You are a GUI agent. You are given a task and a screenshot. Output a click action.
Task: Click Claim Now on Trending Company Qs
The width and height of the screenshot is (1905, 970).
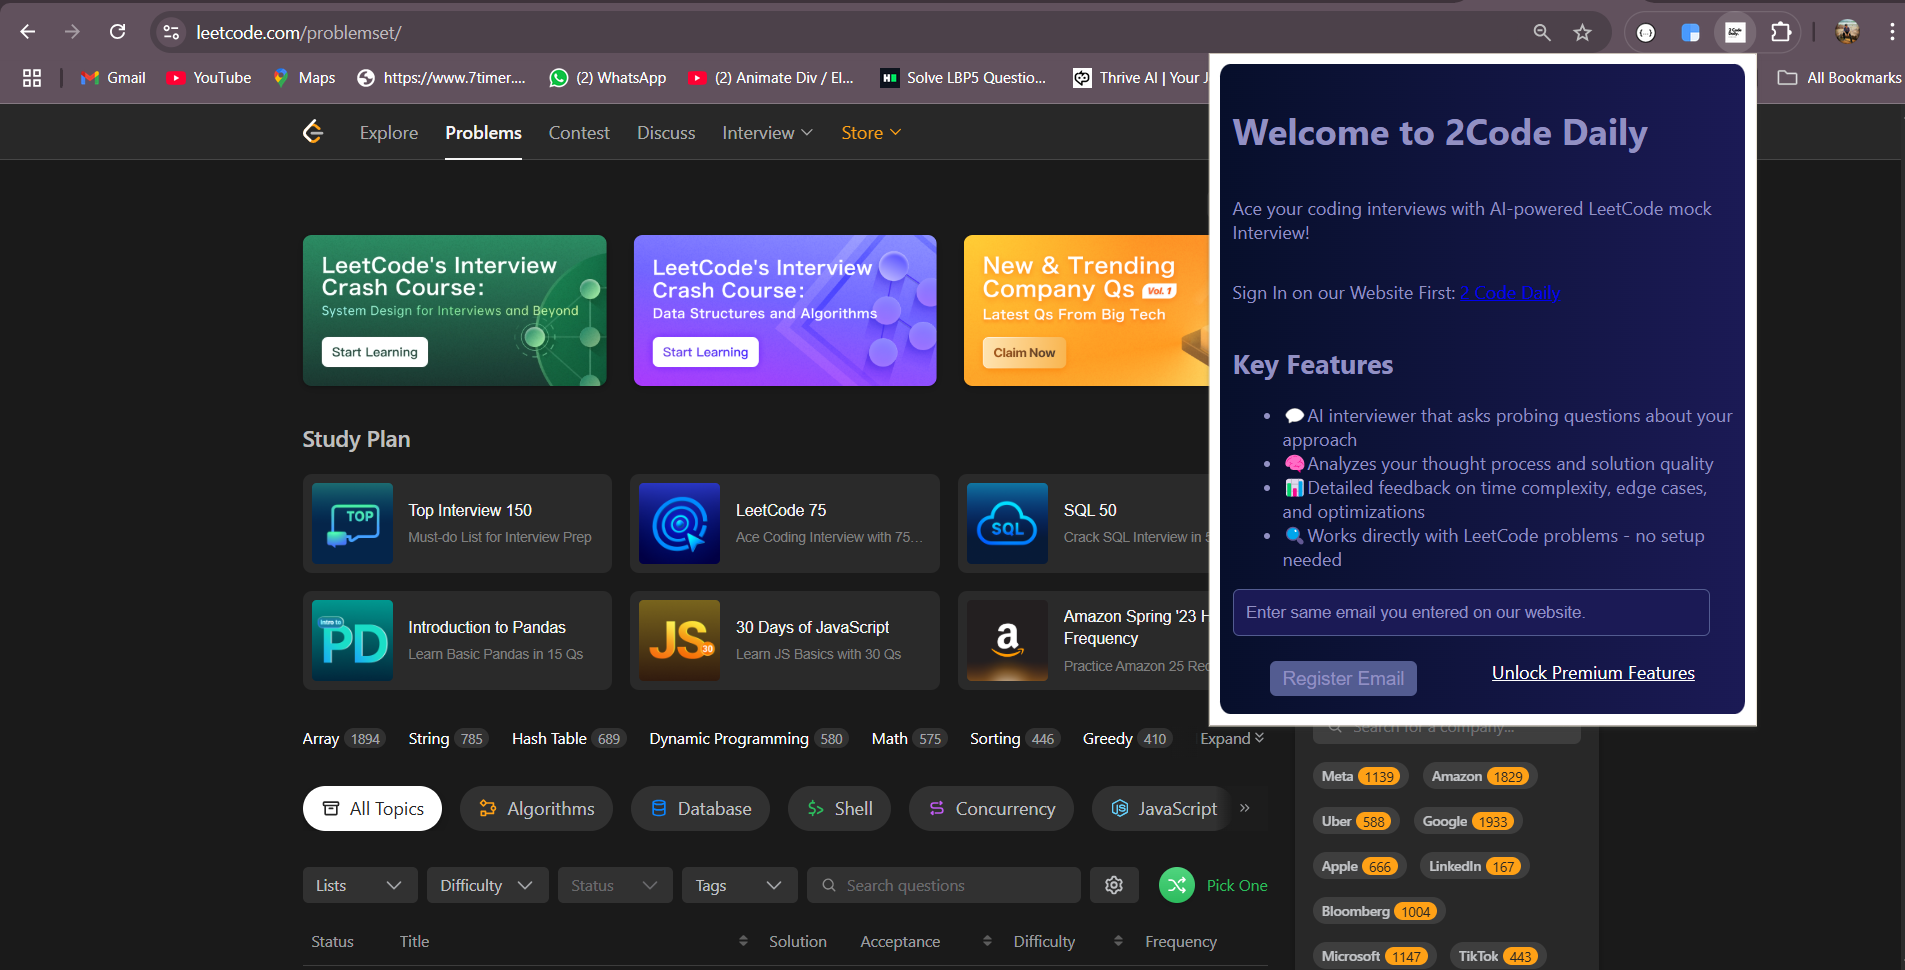coord(1025,353)
